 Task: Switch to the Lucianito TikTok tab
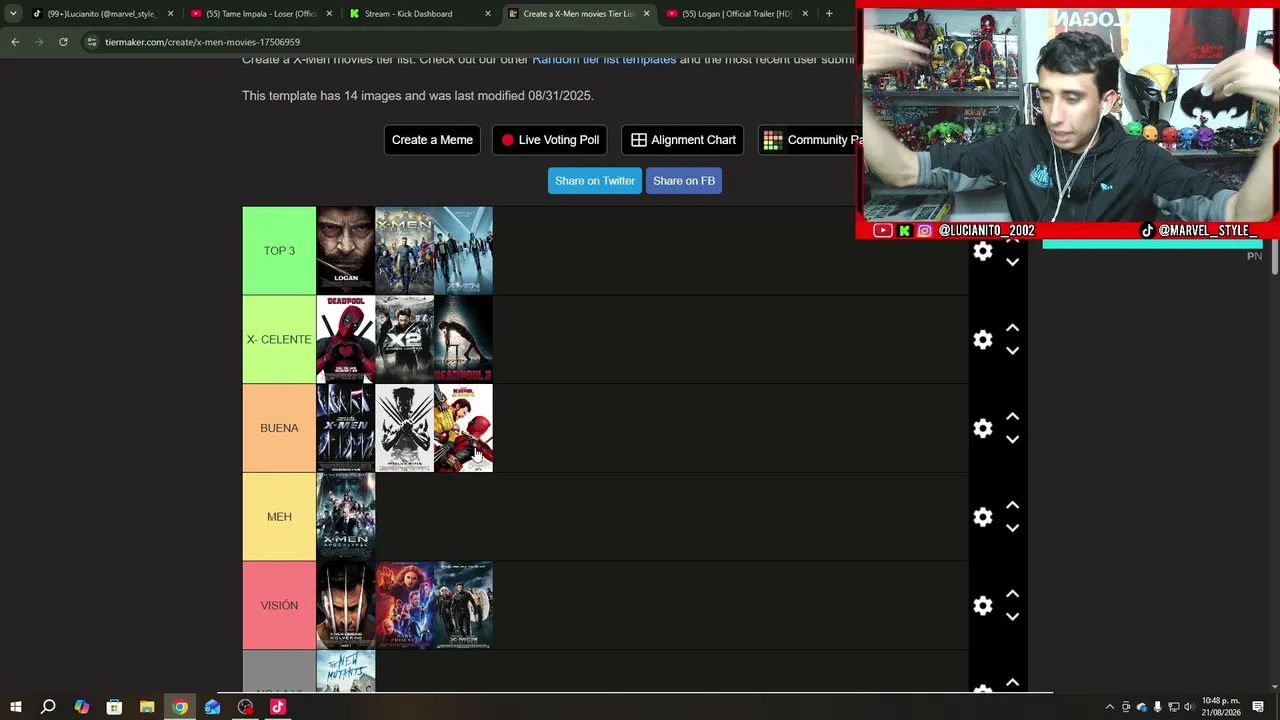pos(102,14)
